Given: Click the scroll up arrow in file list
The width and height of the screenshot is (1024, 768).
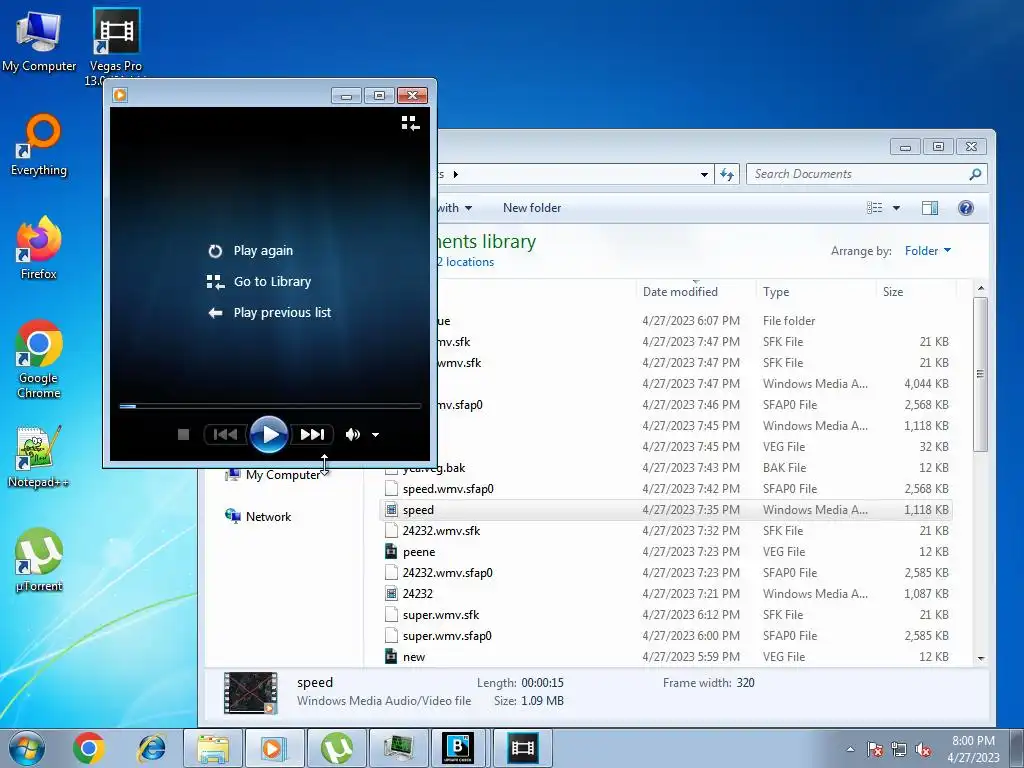Looking at the screenshot, I should (x=980, y=288).
